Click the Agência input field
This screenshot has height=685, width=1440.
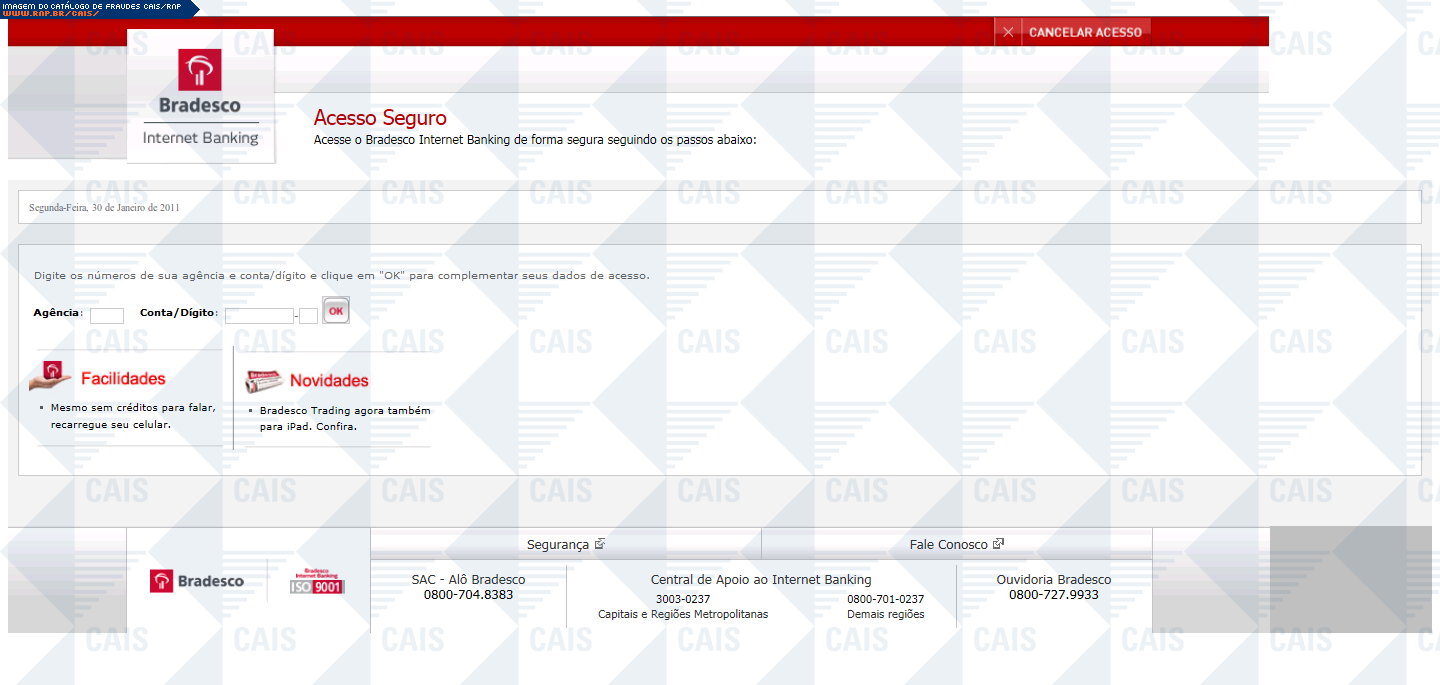107,315
